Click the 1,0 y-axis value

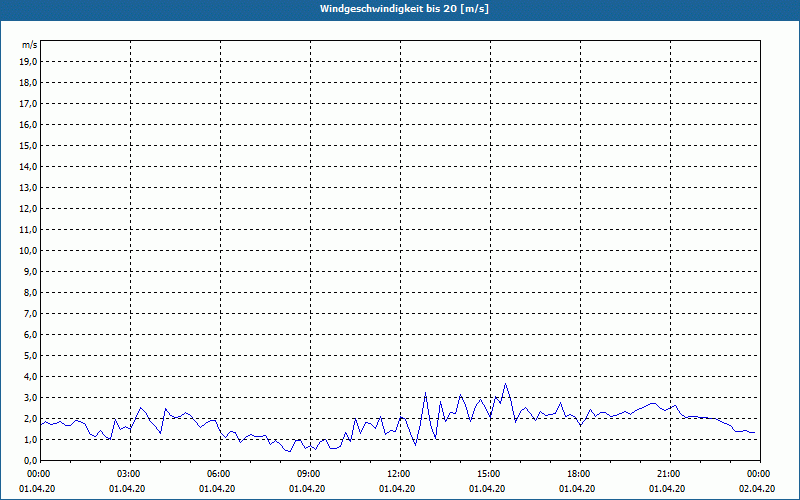(30, 439)
